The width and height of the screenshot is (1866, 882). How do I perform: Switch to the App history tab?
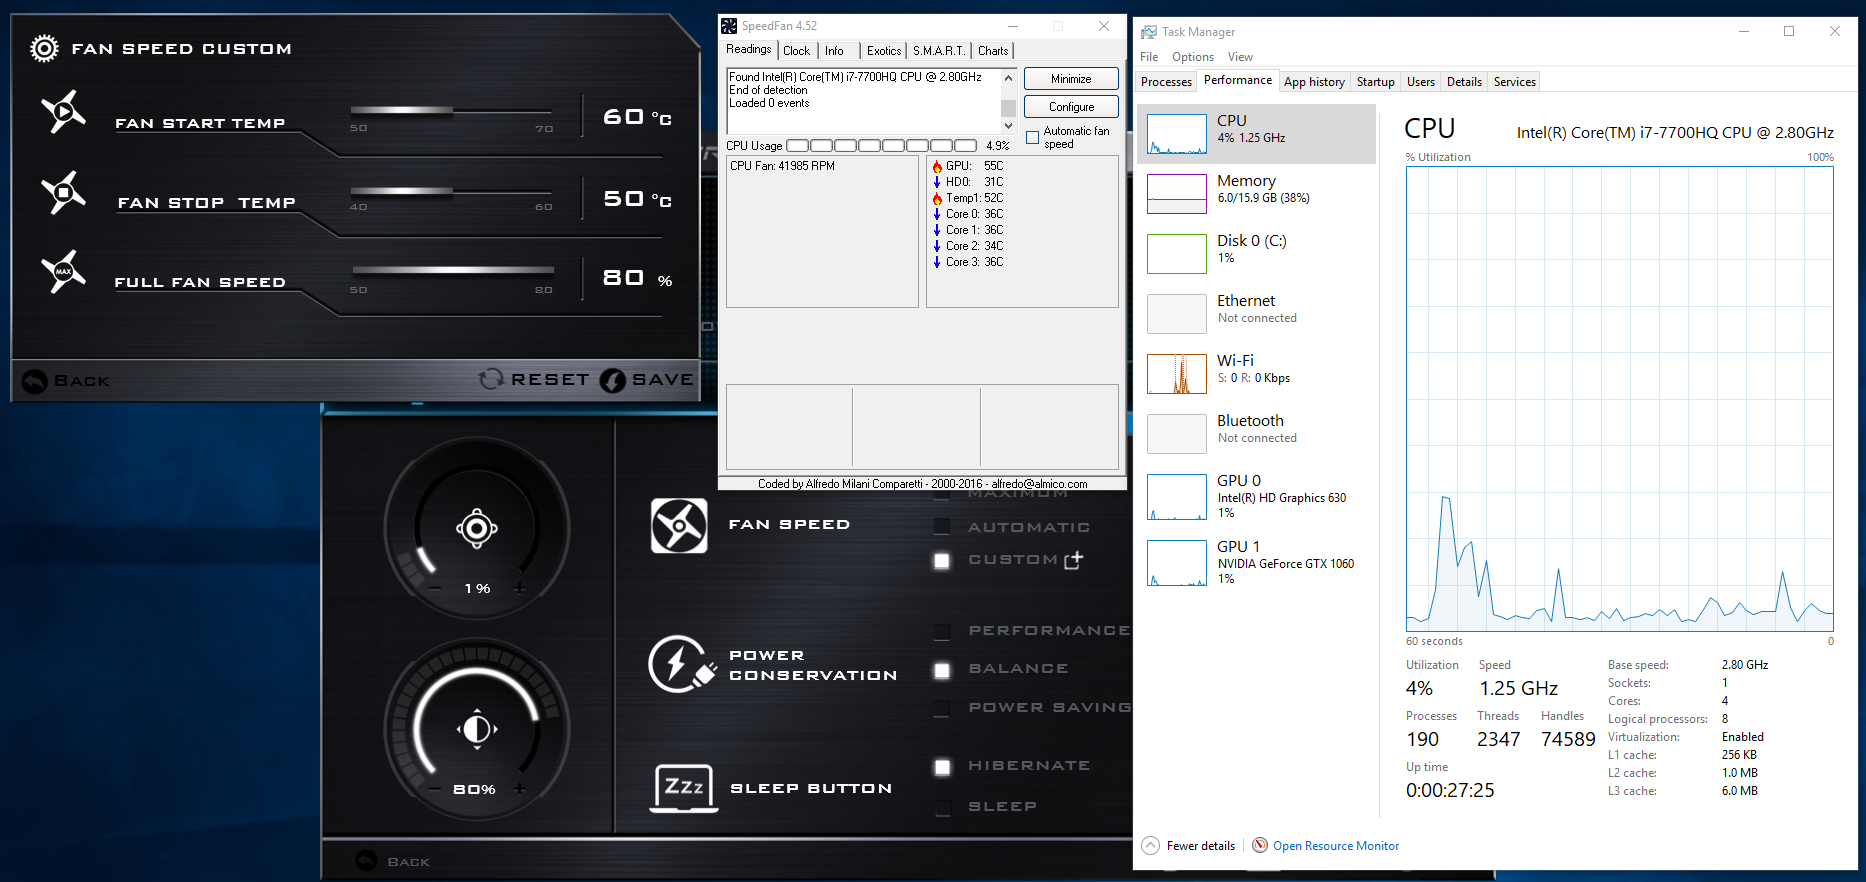tap(1313, 82)
